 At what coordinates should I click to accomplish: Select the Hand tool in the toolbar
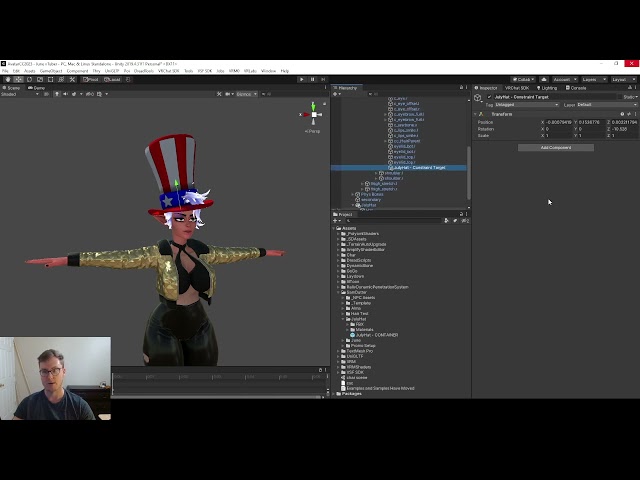(8, 80)
